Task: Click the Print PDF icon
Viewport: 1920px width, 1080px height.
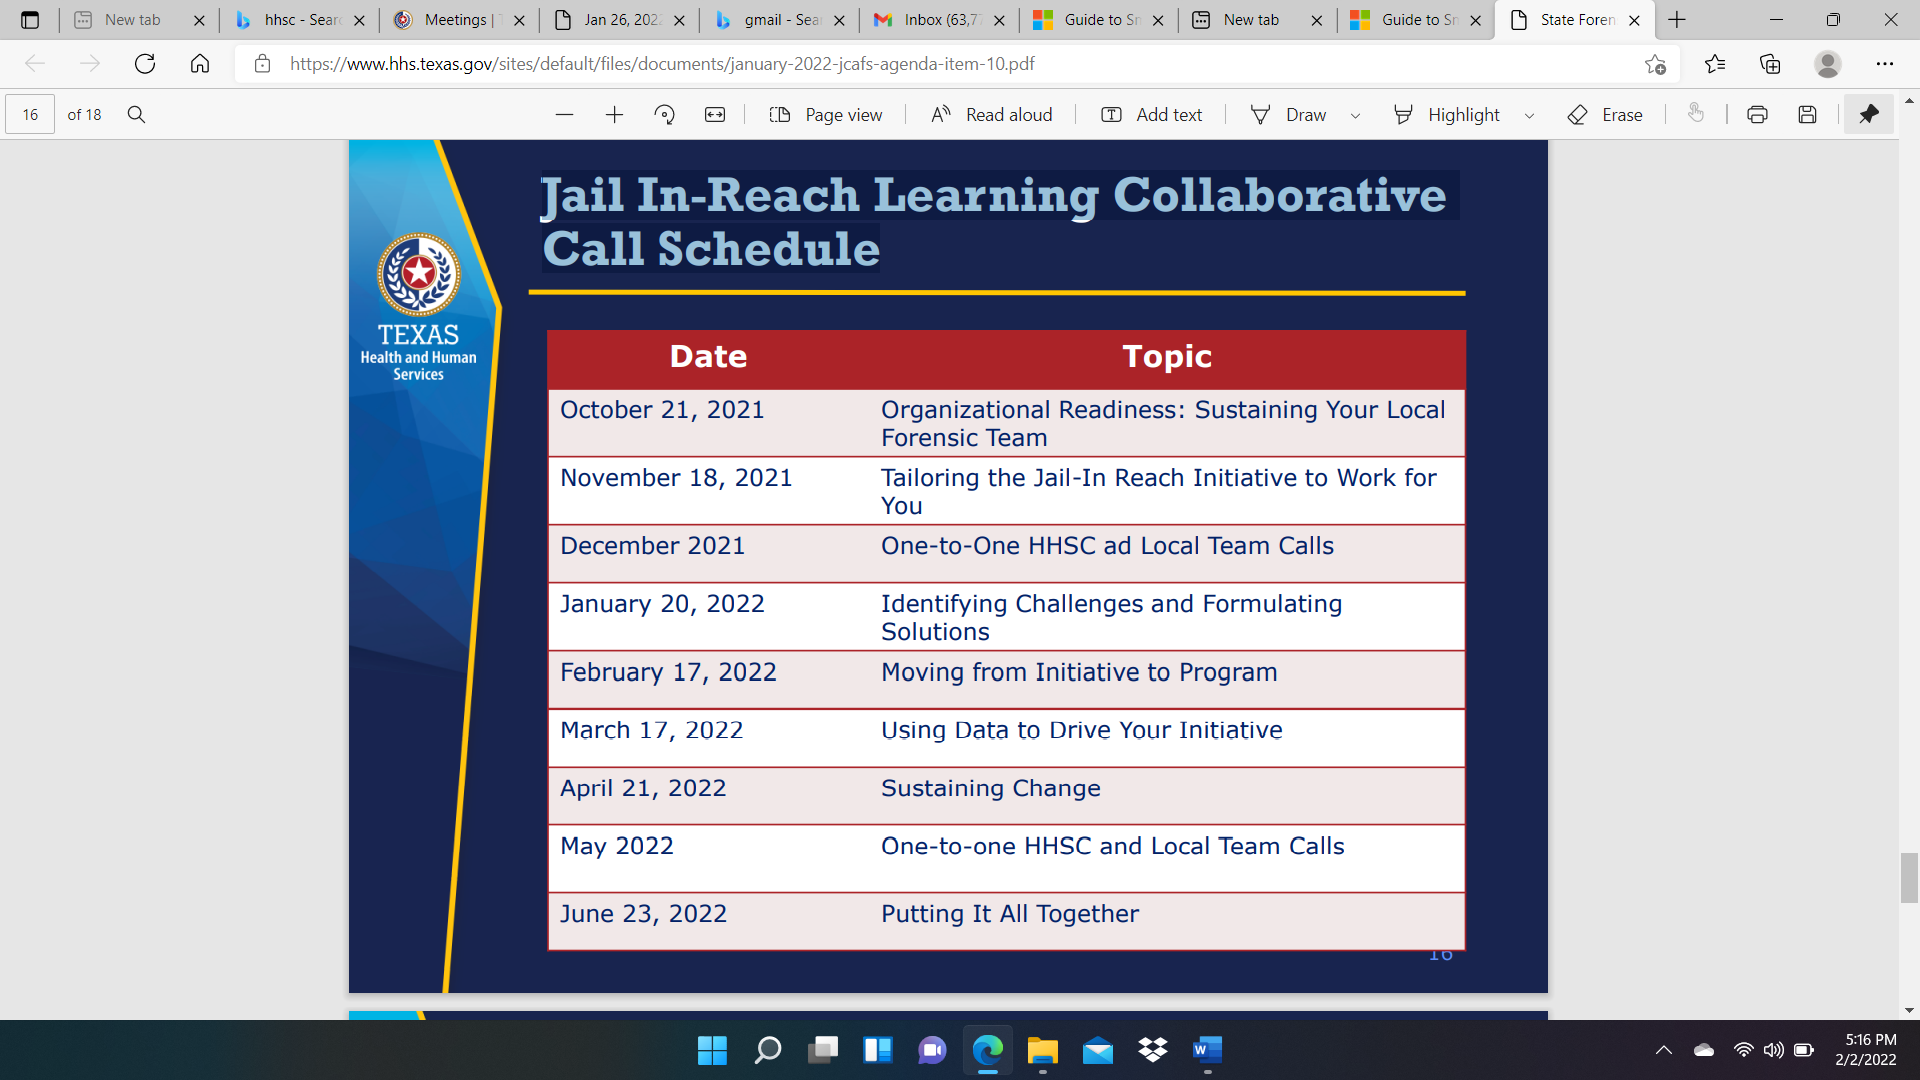Action: [x=1757, y=115]
